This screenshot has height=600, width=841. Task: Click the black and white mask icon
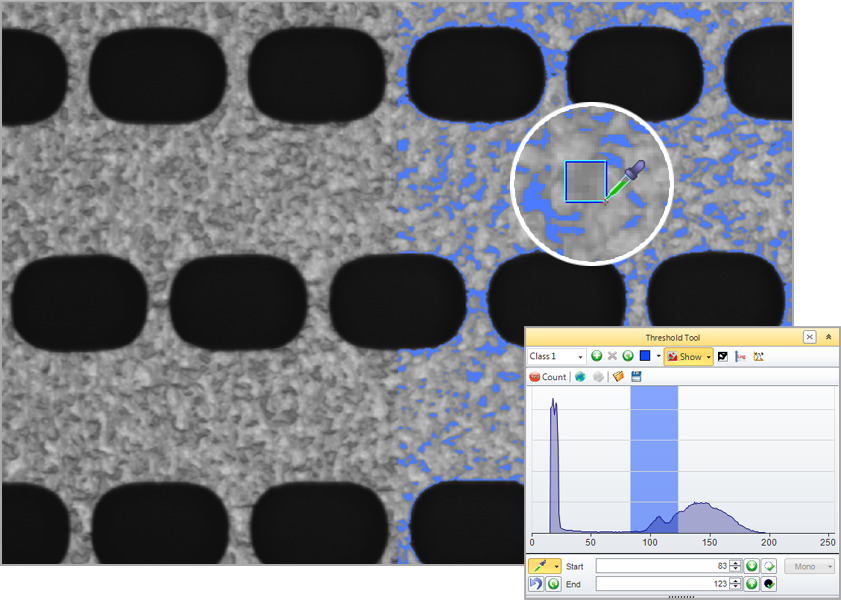pos(722,356)
